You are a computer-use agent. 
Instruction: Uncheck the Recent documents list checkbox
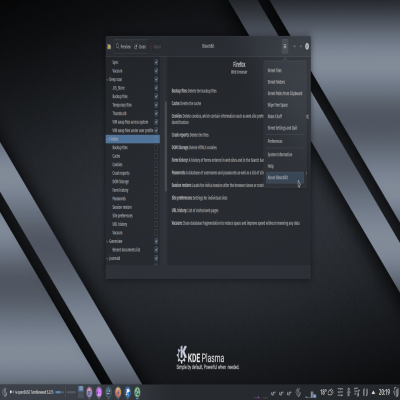point(156,250)
